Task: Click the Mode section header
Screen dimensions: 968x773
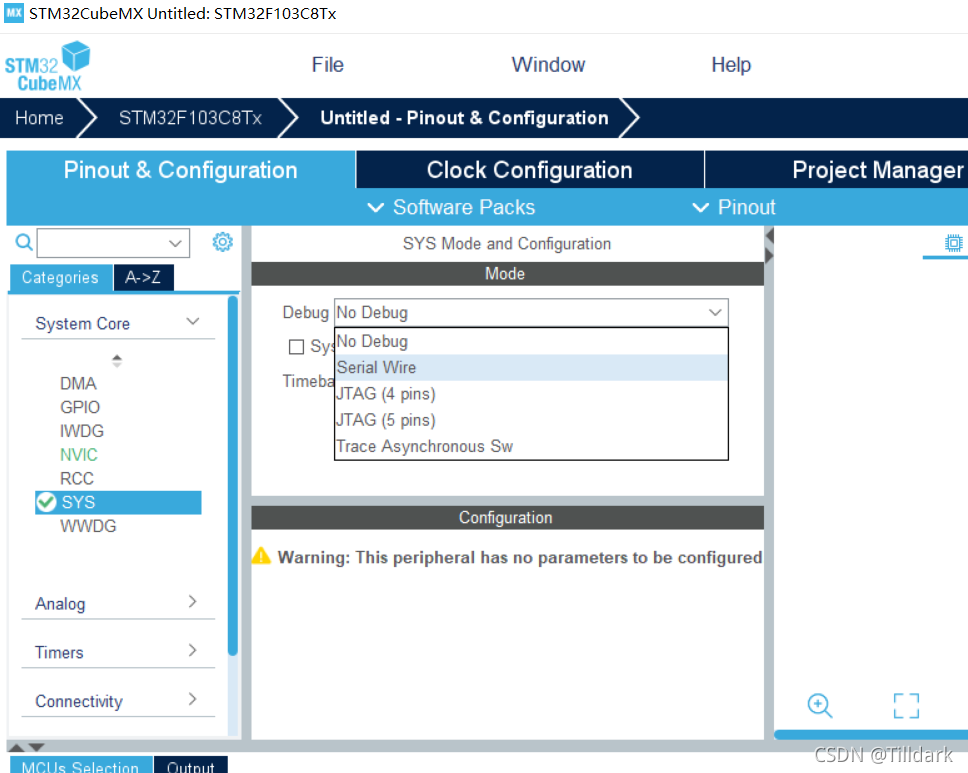Action: point(507,274)
